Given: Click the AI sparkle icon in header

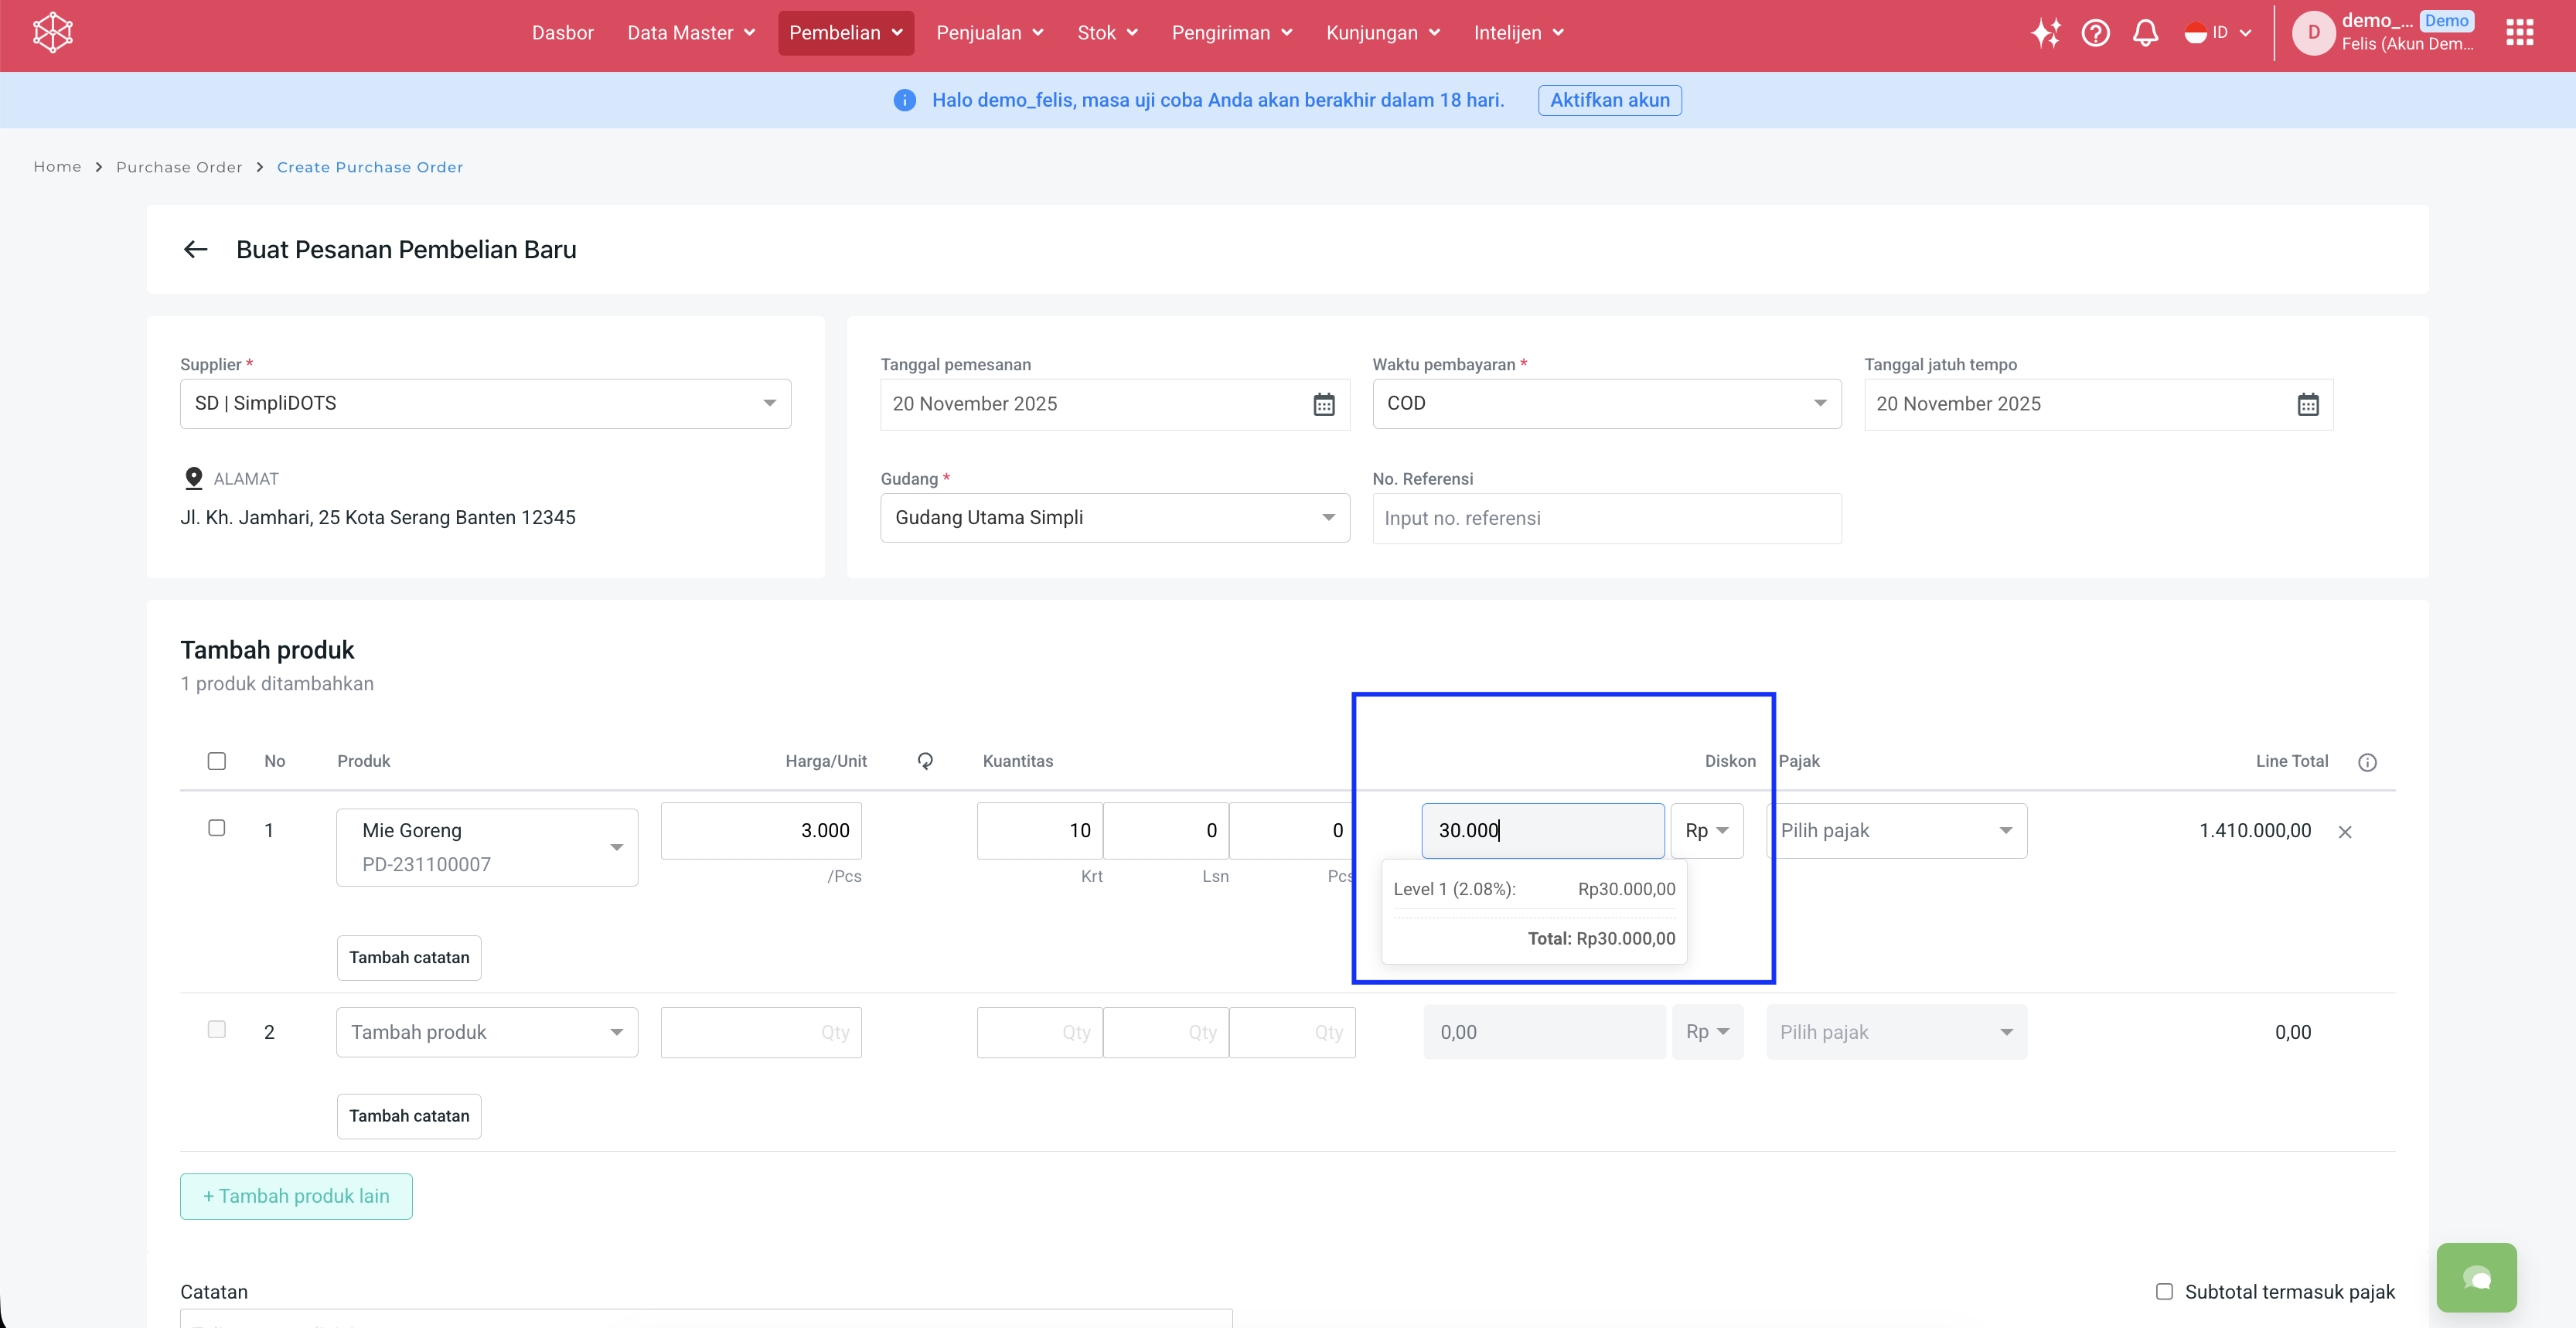Looking at the screenshot, I should (x=2045, y=33).
